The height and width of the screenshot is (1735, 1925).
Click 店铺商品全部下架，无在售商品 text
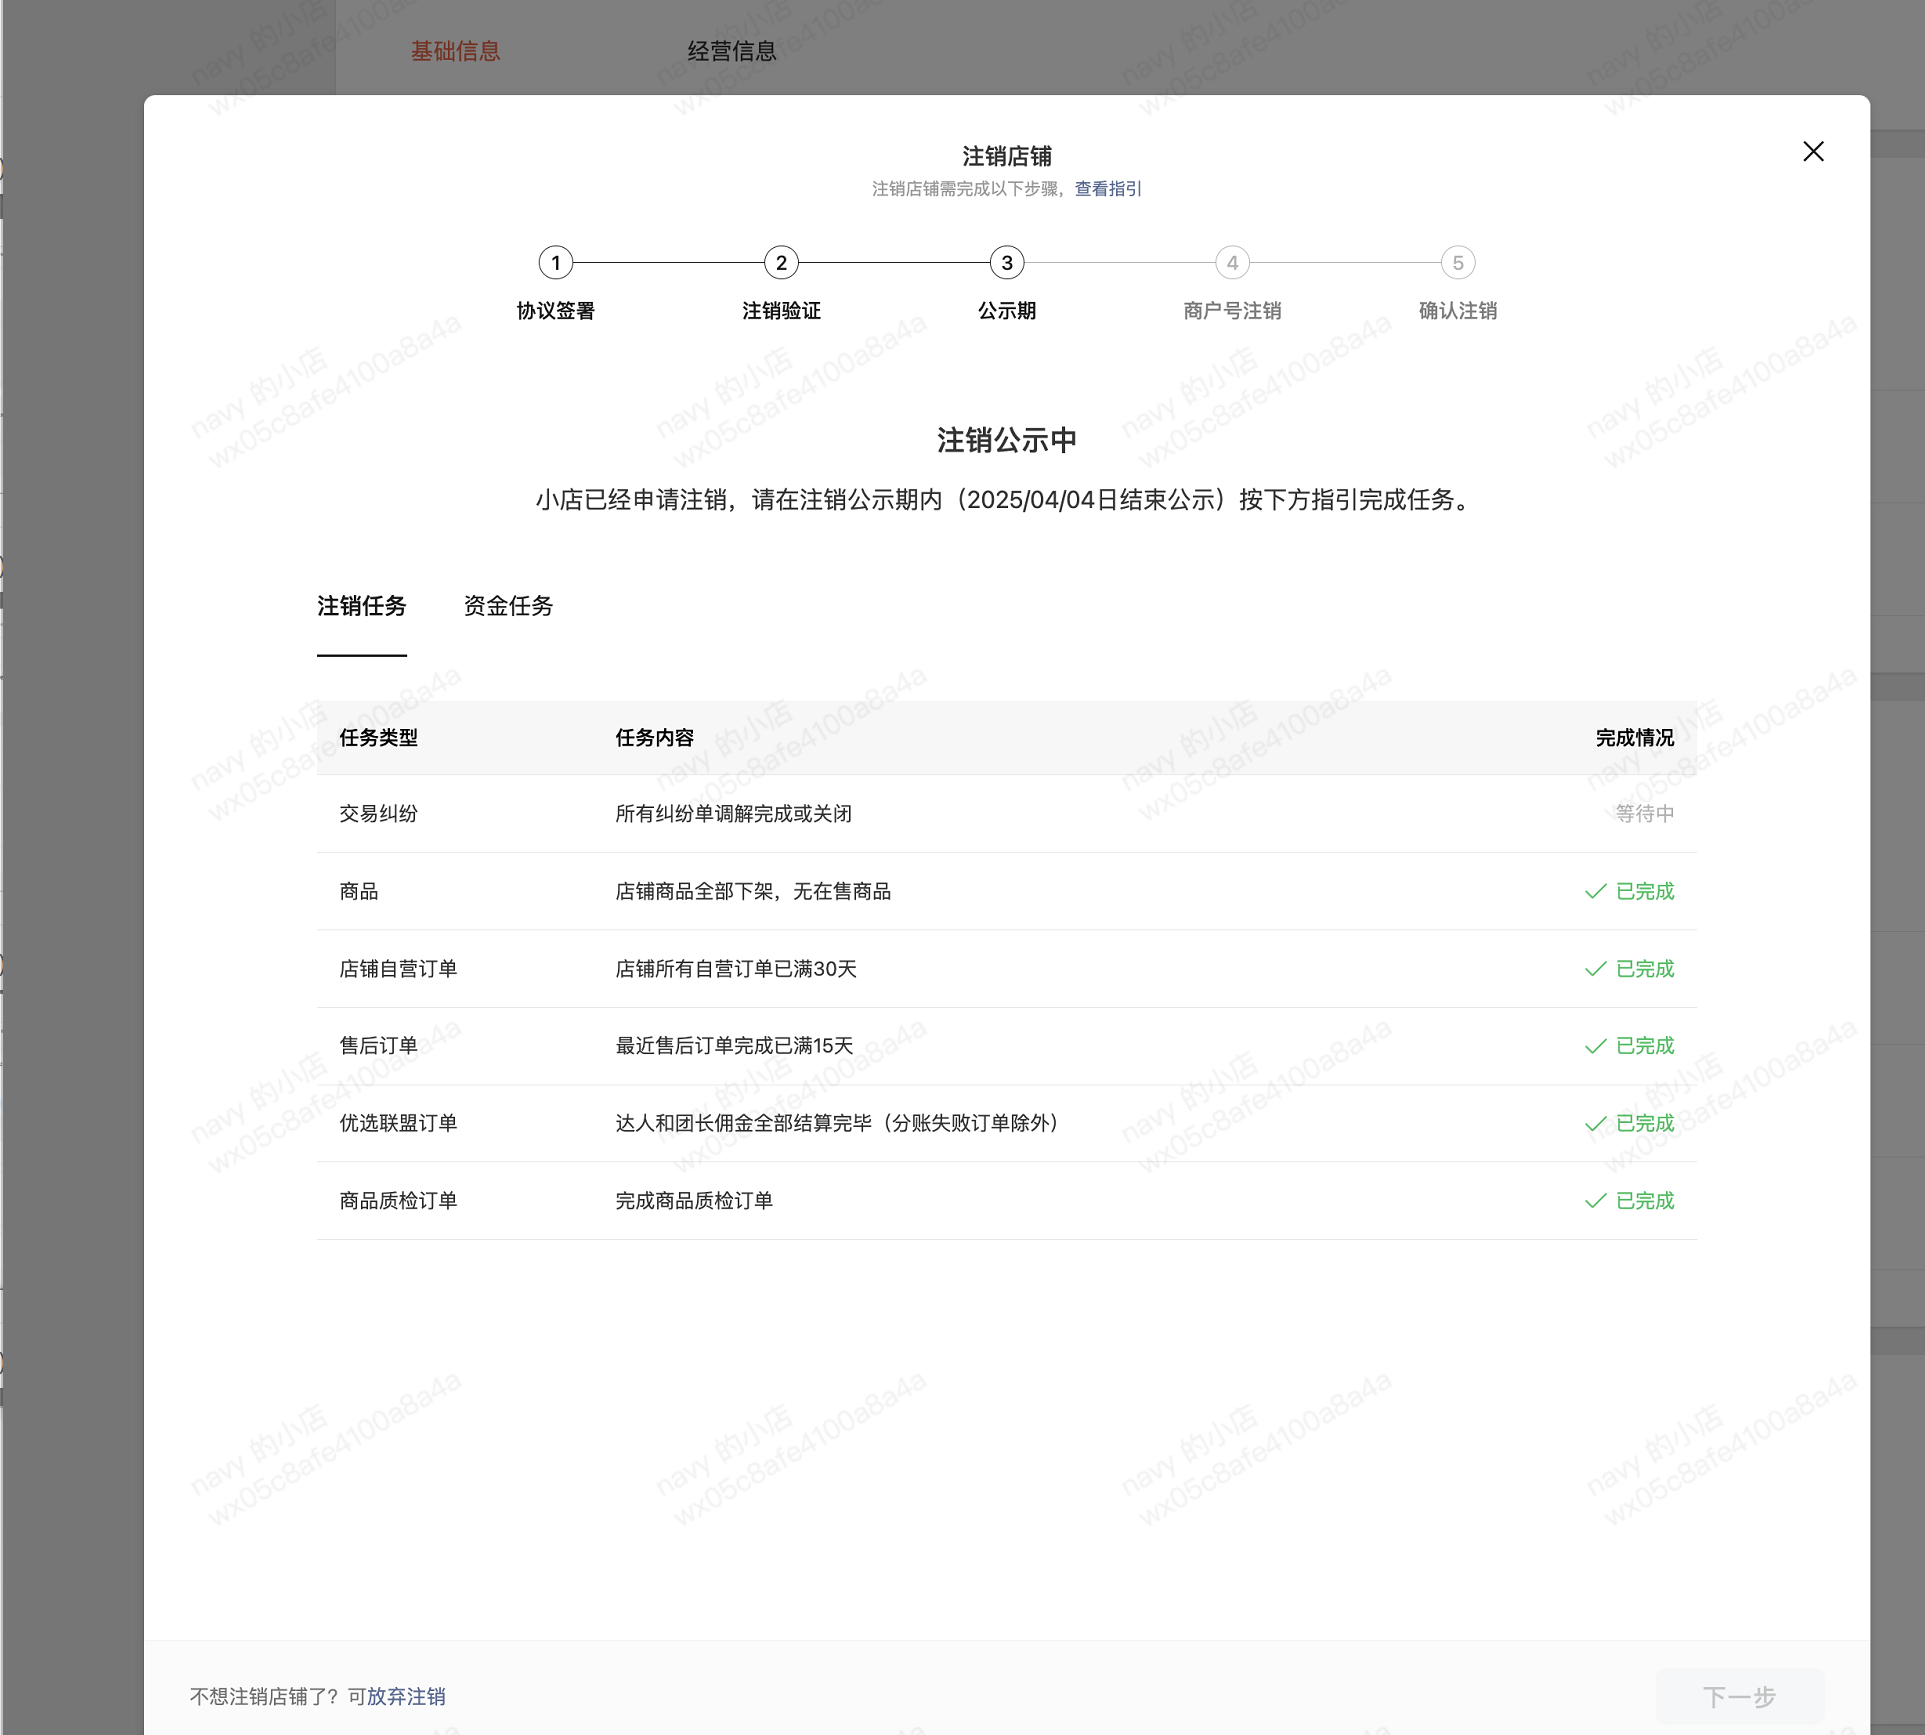753,891
